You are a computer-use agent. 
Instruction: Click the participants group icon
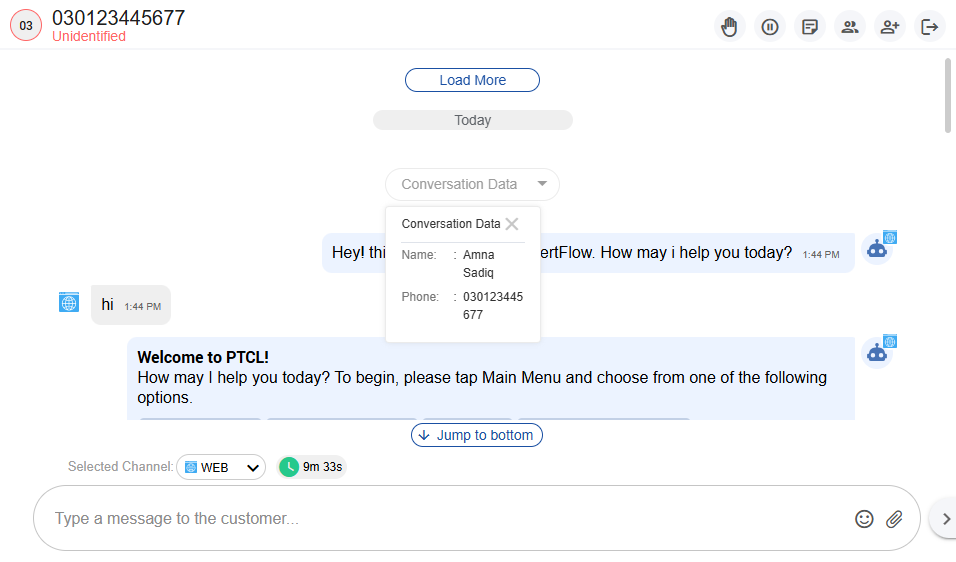tap(850, 27)
